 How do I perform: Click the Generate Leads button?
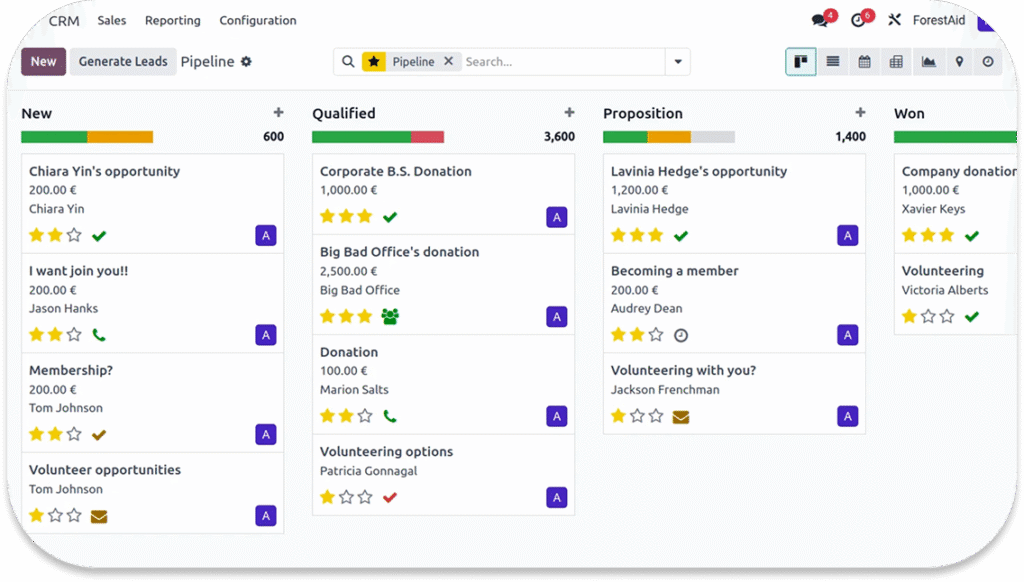pos(123,62)
